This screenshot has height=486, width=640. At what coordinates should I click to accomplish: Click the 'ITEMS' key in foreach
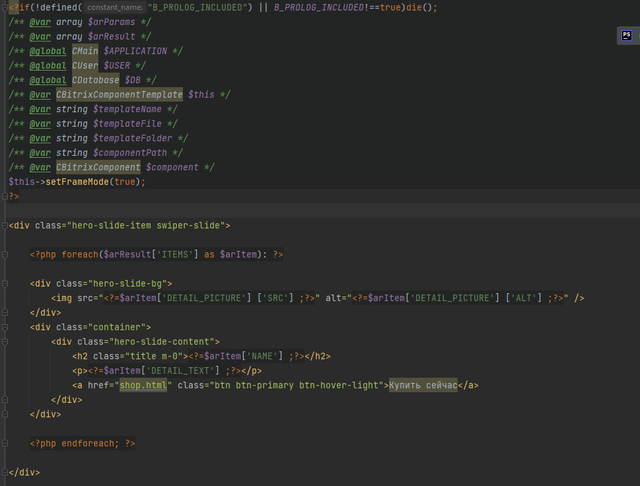pos(175,255)
